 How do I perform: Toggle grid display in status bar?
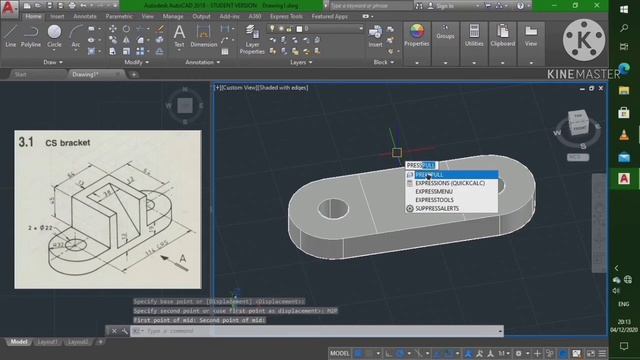[358, 353]
